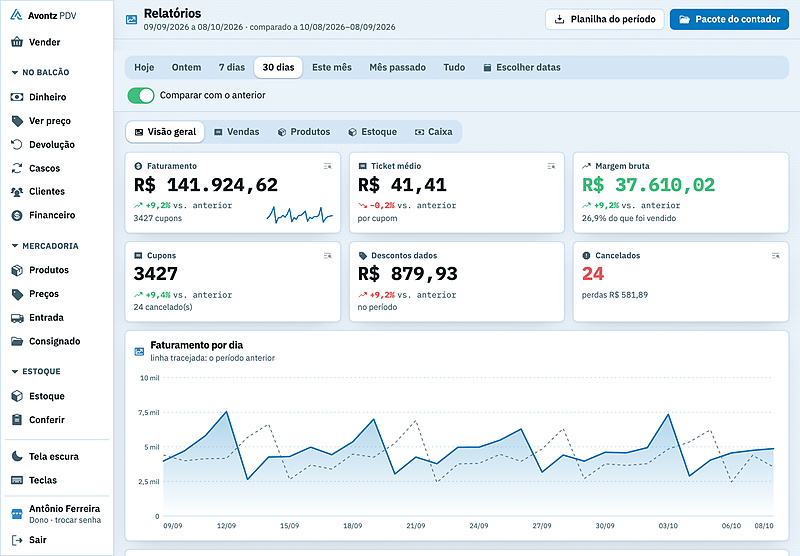Open Dinheiro cash icon in sidebar
The height and width of the screenshot is (556, 800).
[x=17, y=97]
